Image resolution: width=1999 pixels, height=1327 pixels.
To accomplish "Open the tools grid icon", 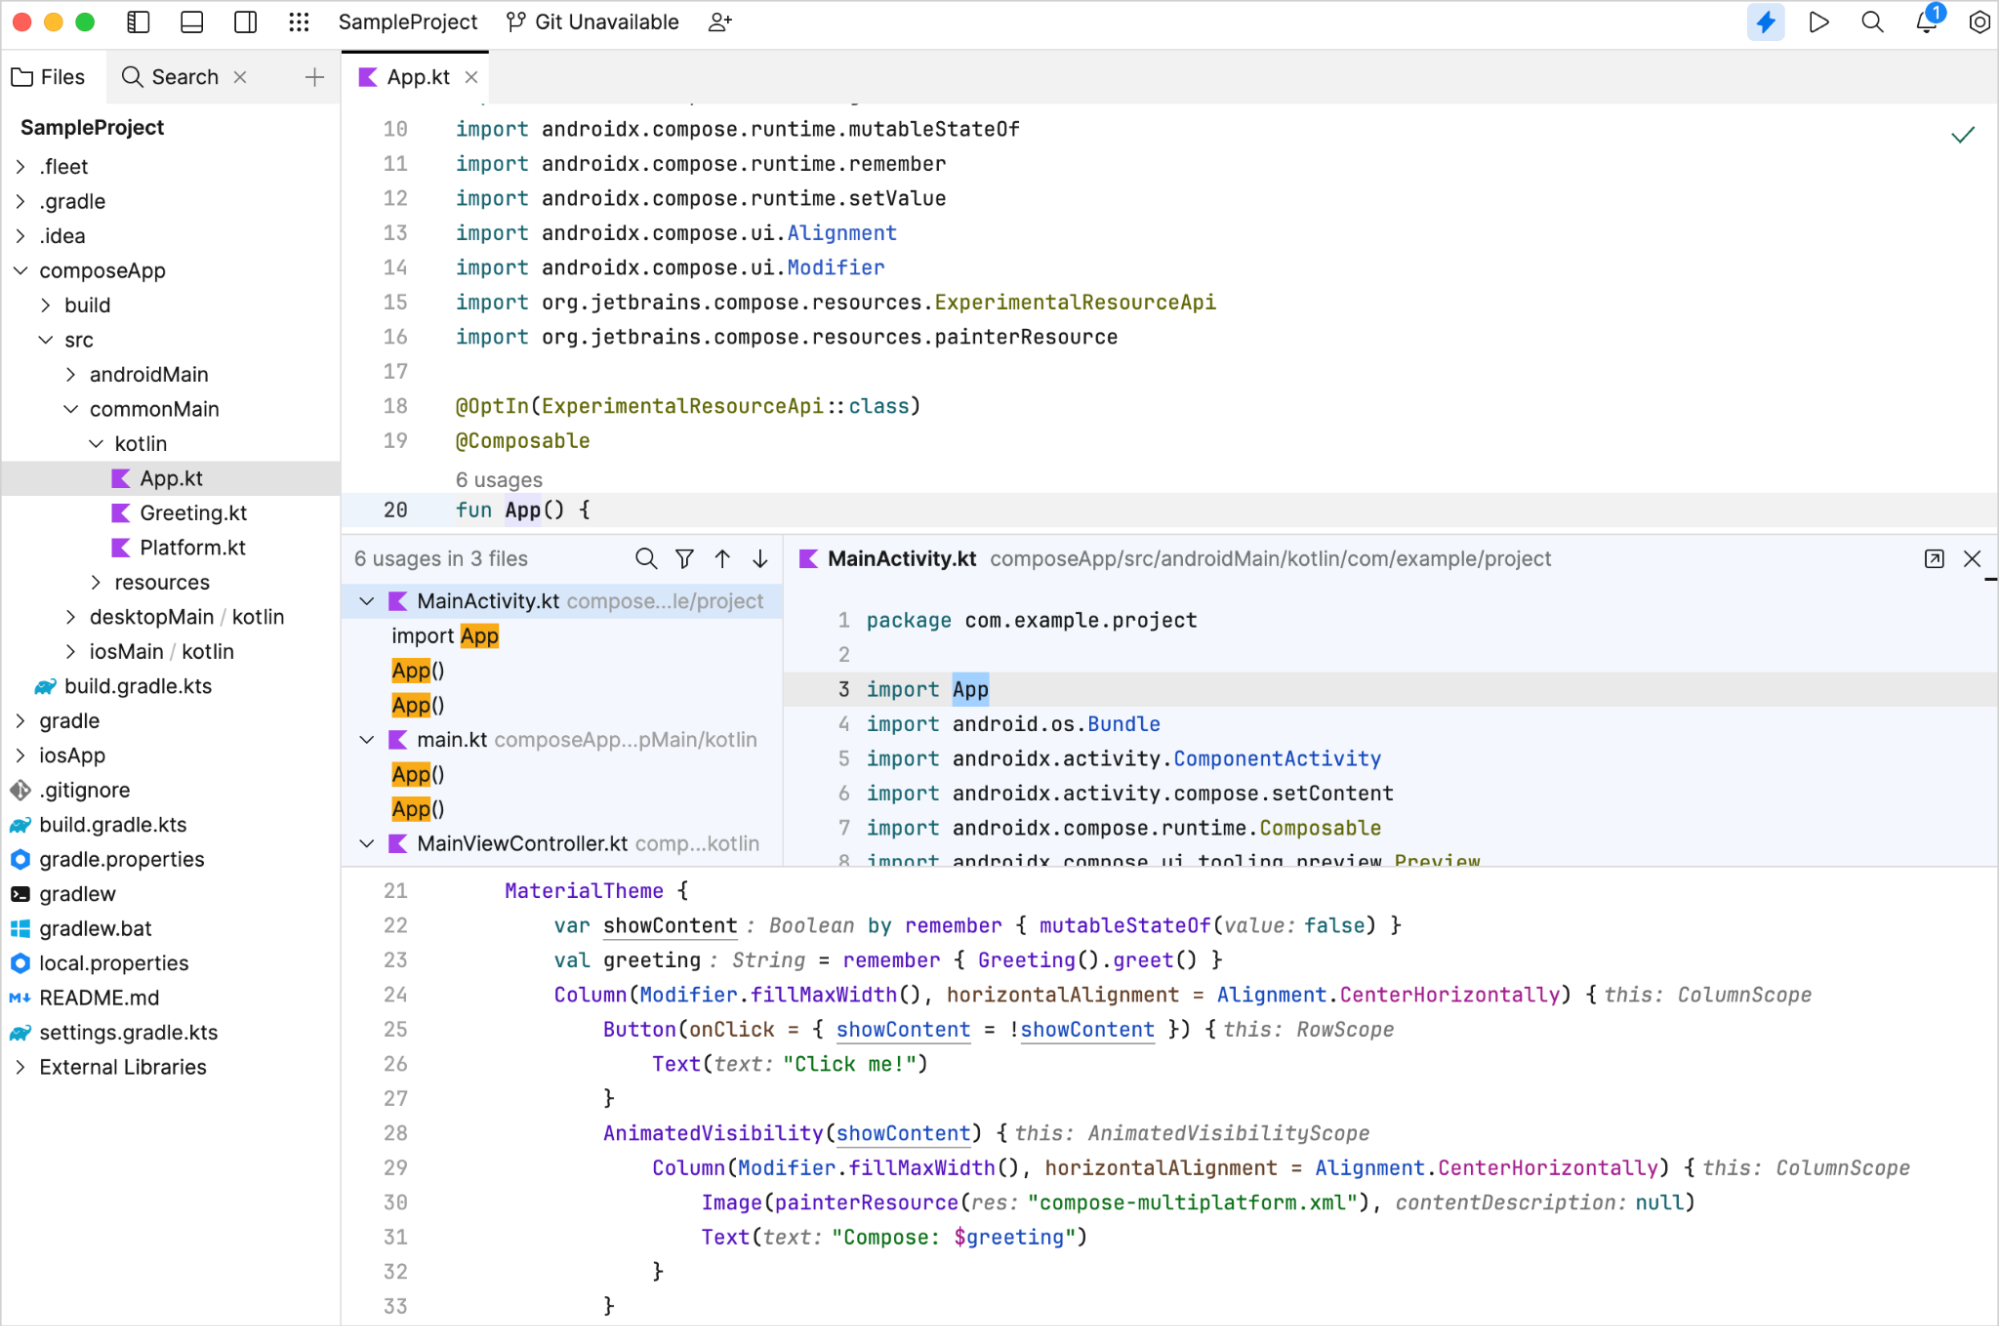I will 299,22.
